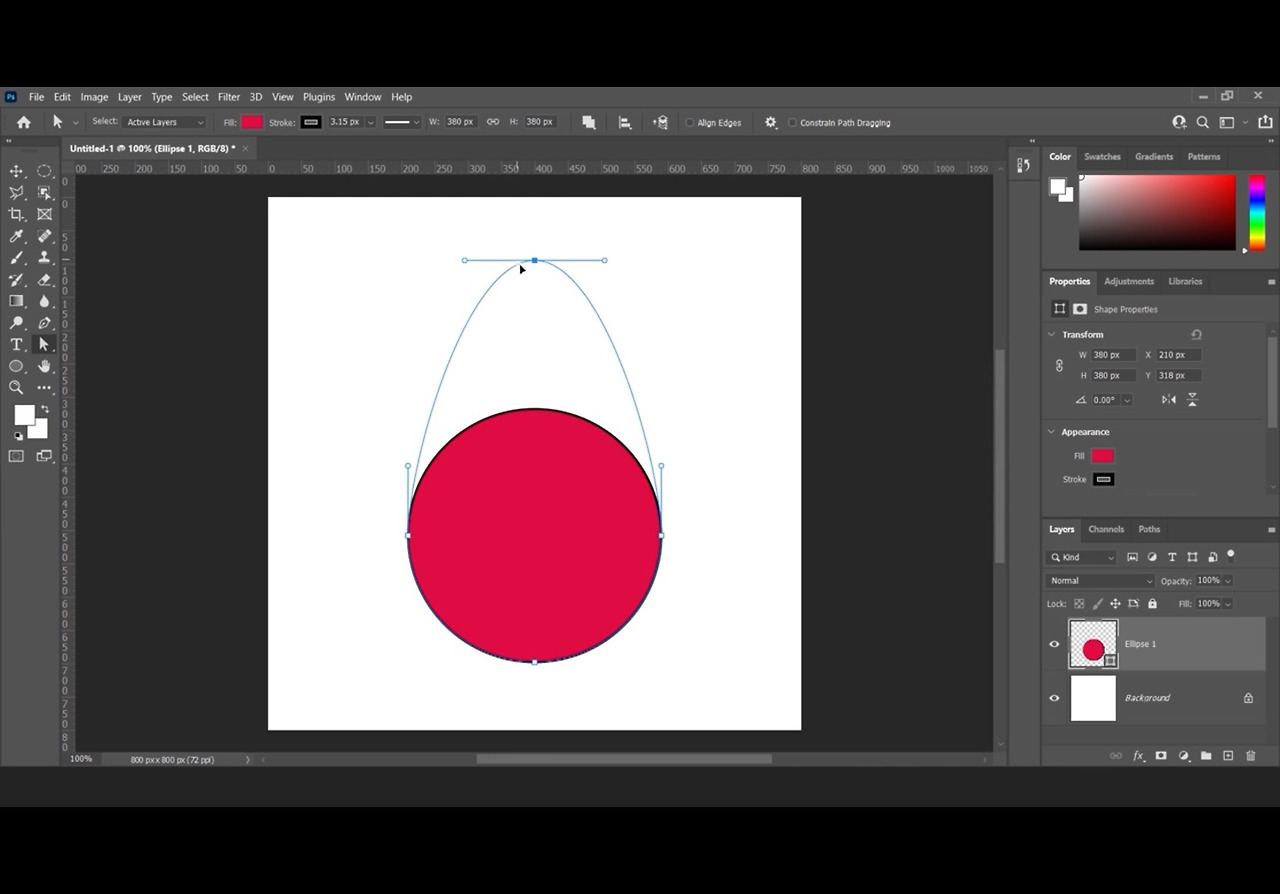Switch to the Swatches tab
1280x894 pixels.
coord(1102,157)
